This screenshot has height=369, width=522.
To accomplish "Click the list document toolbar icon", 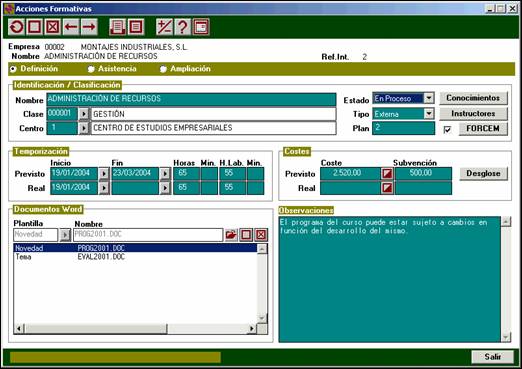I will (x=136, y=27).
